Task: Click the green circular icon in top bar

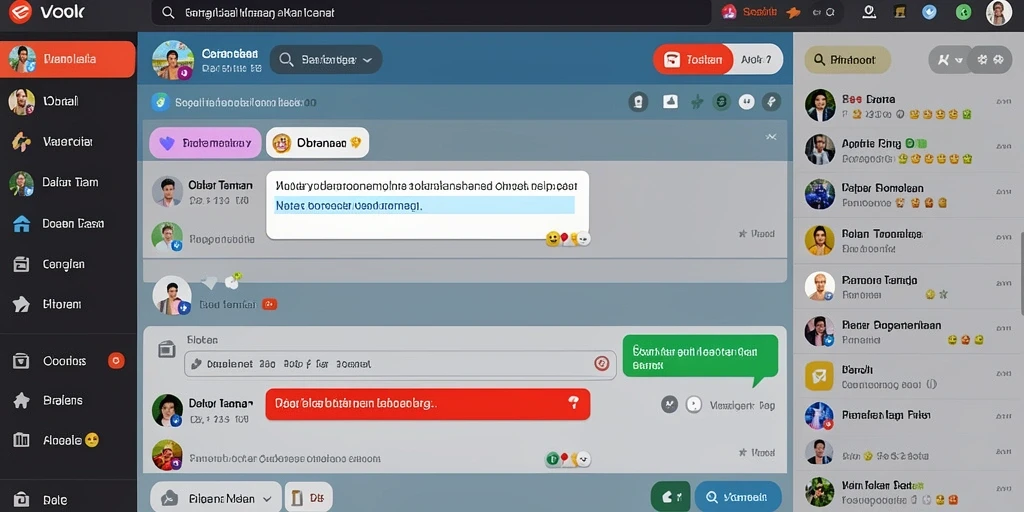Action: coord(963,12)
